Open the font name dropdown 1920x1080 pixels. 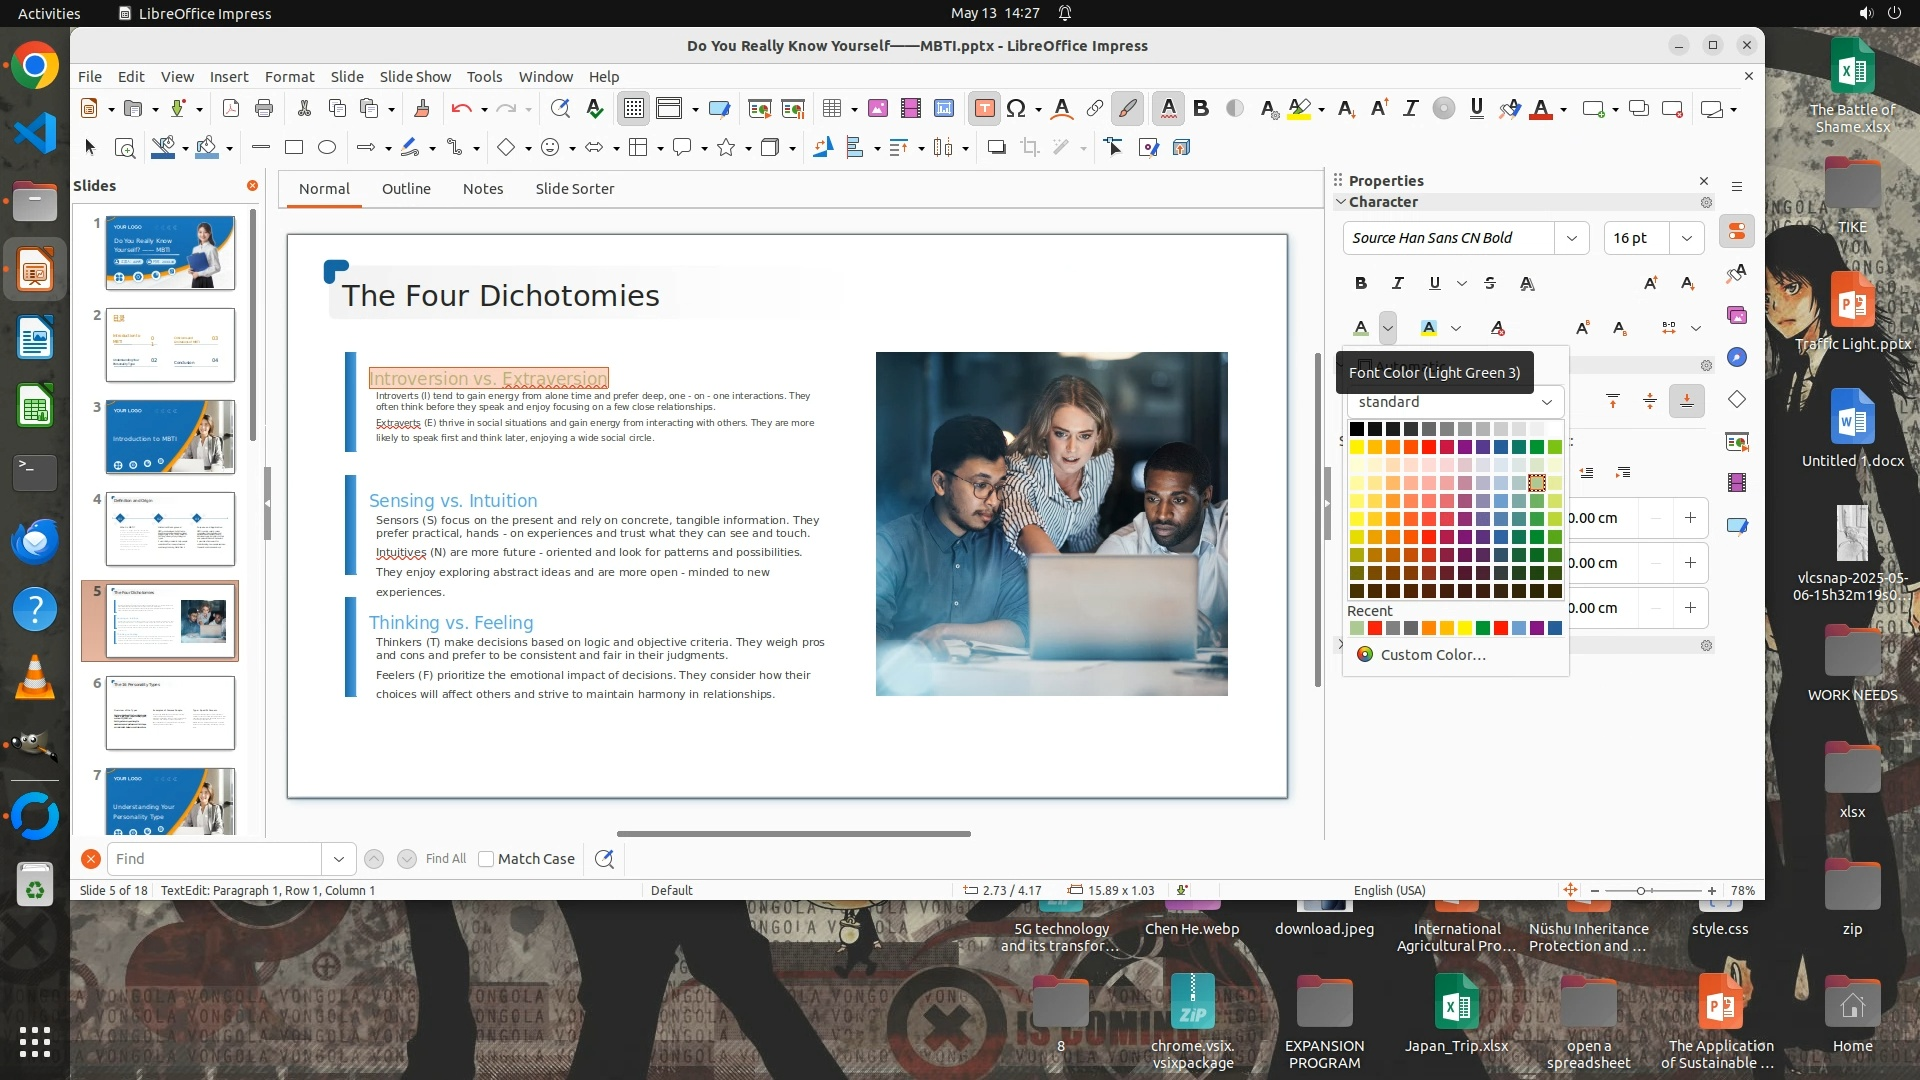pyautogui.click(x=1571, y=238)
